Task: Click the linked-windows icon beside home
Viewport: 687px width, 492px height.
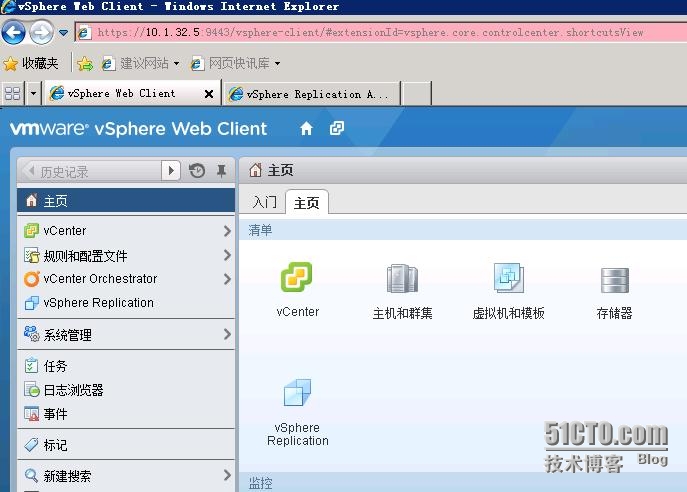Action: pos(336,128)
